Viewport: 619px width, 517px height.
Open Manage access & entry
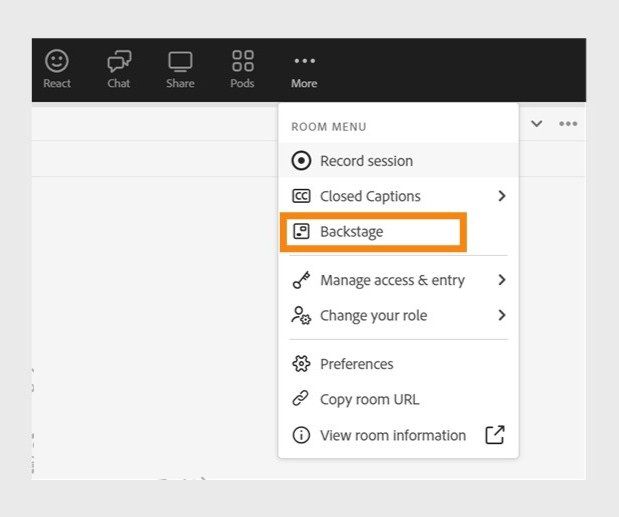398,280
